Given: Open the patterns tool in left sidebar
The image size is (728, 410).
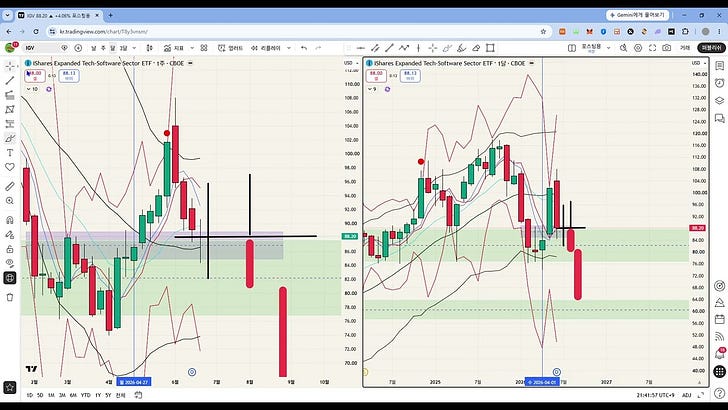Looking at the screenshot, I should click(10, 110).
